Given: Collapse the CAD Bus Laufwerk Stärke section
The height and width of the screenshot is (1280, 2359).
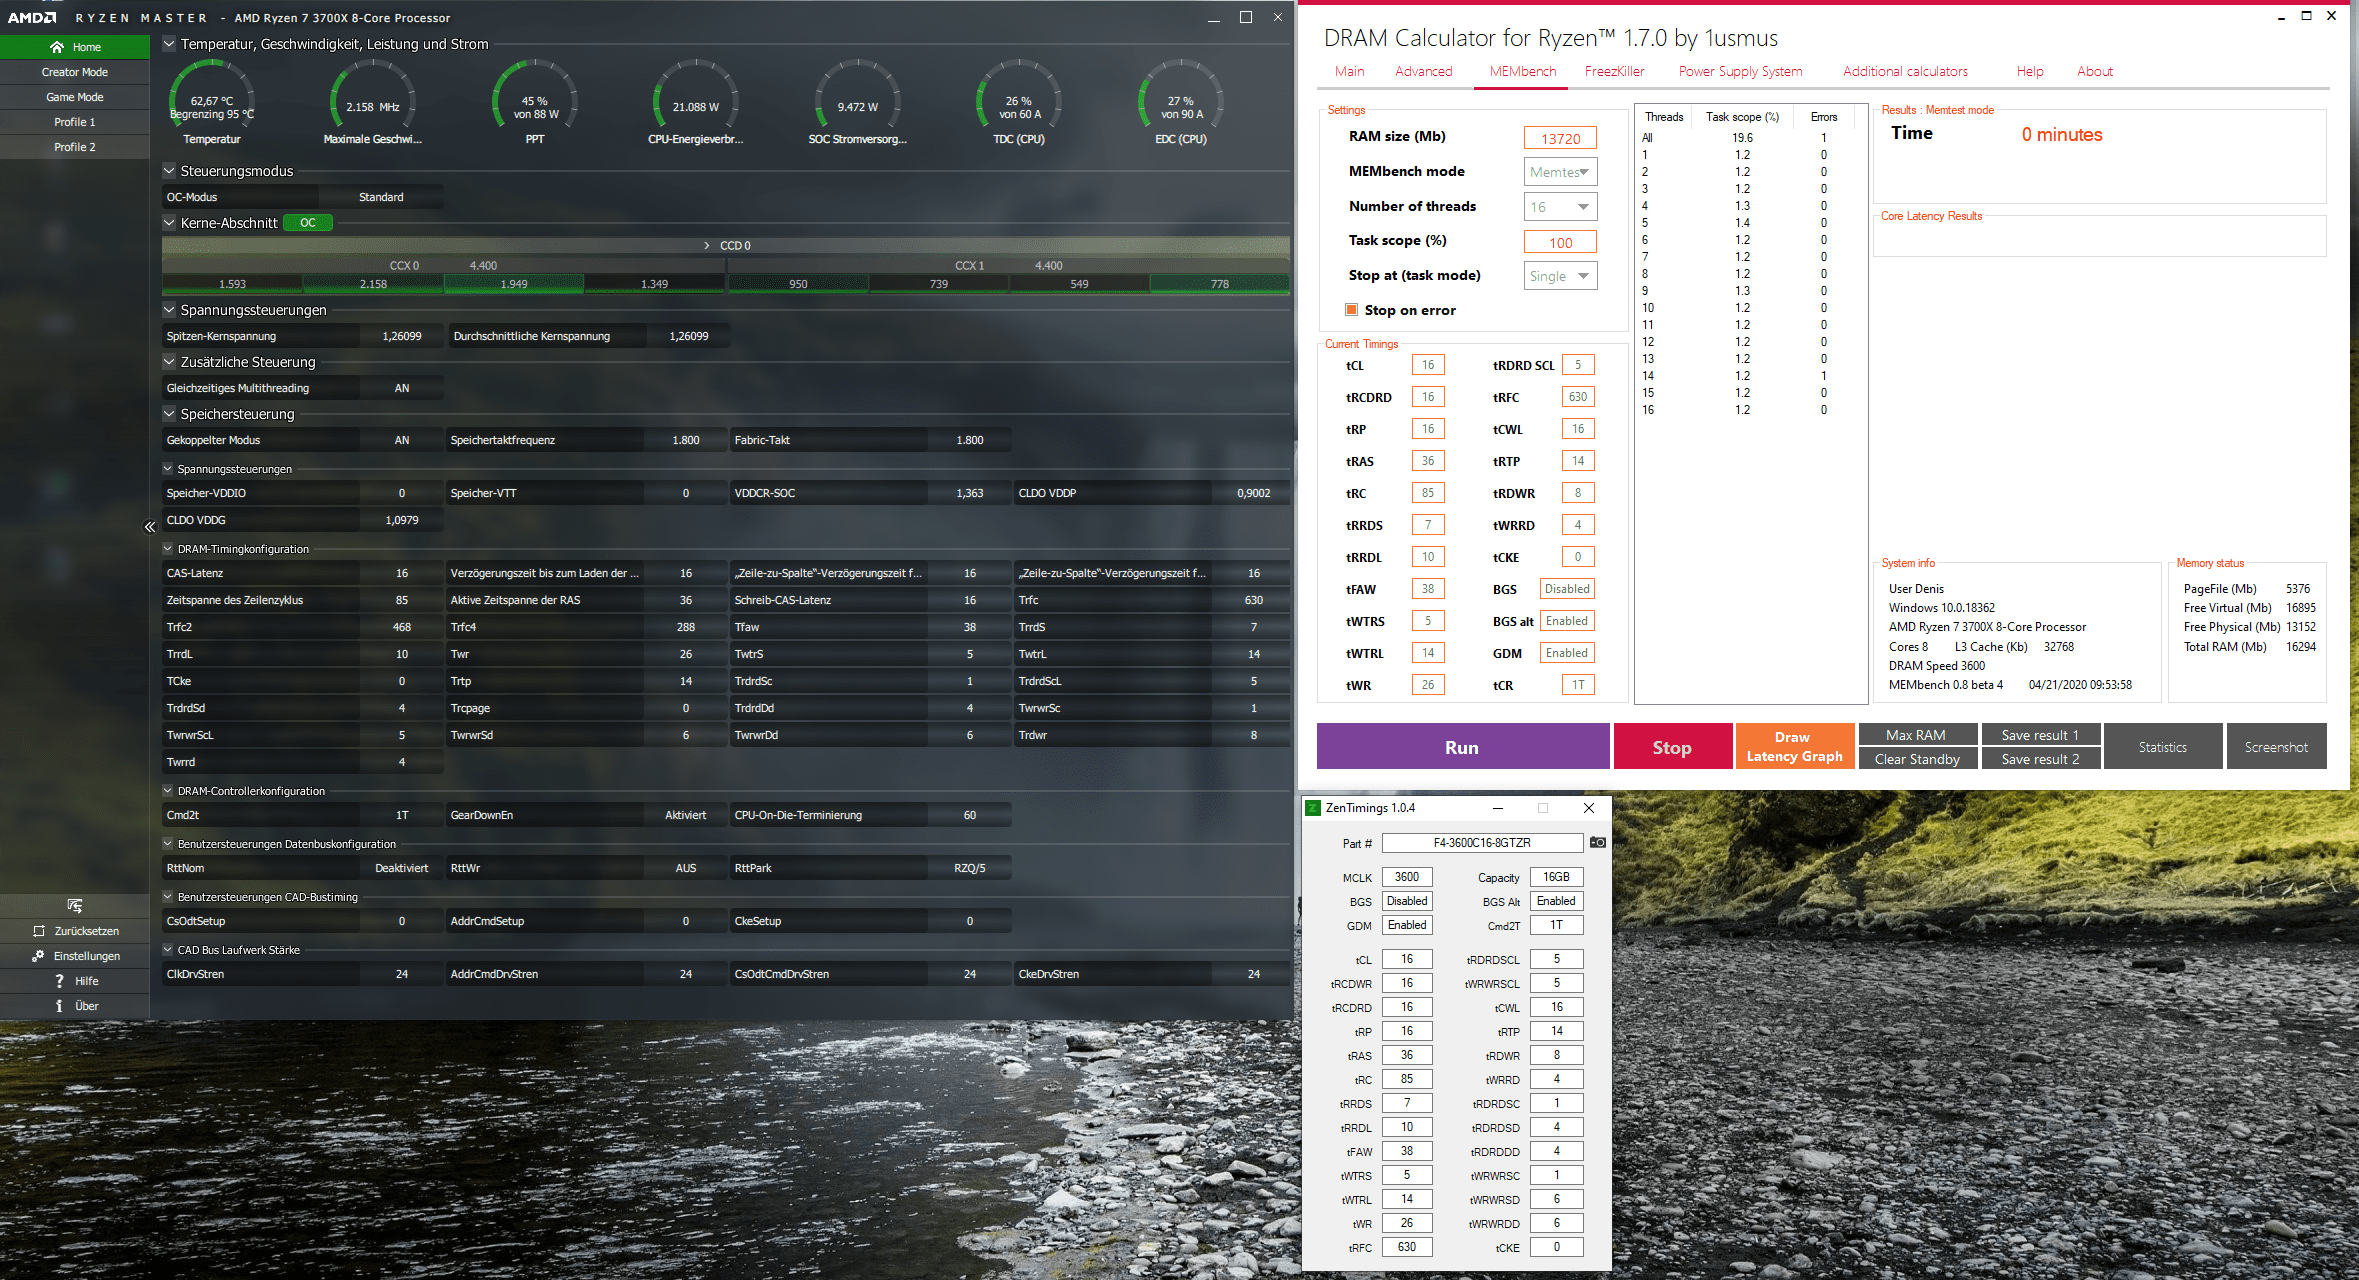Looking at the screenshot, I should 168,950.
